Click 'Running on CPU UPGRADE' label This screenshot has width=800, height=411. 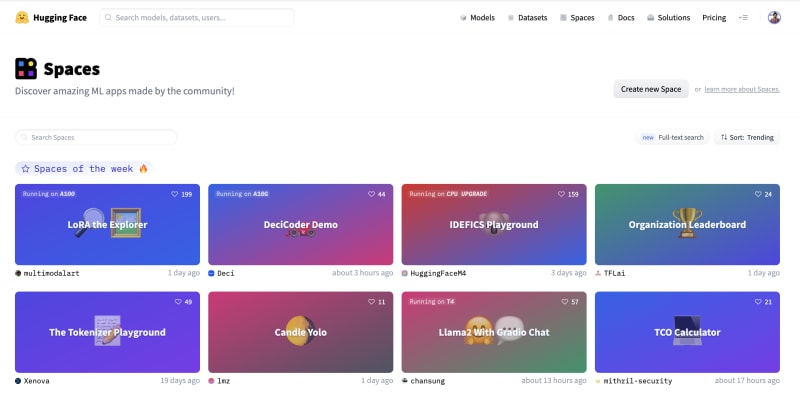448,194
